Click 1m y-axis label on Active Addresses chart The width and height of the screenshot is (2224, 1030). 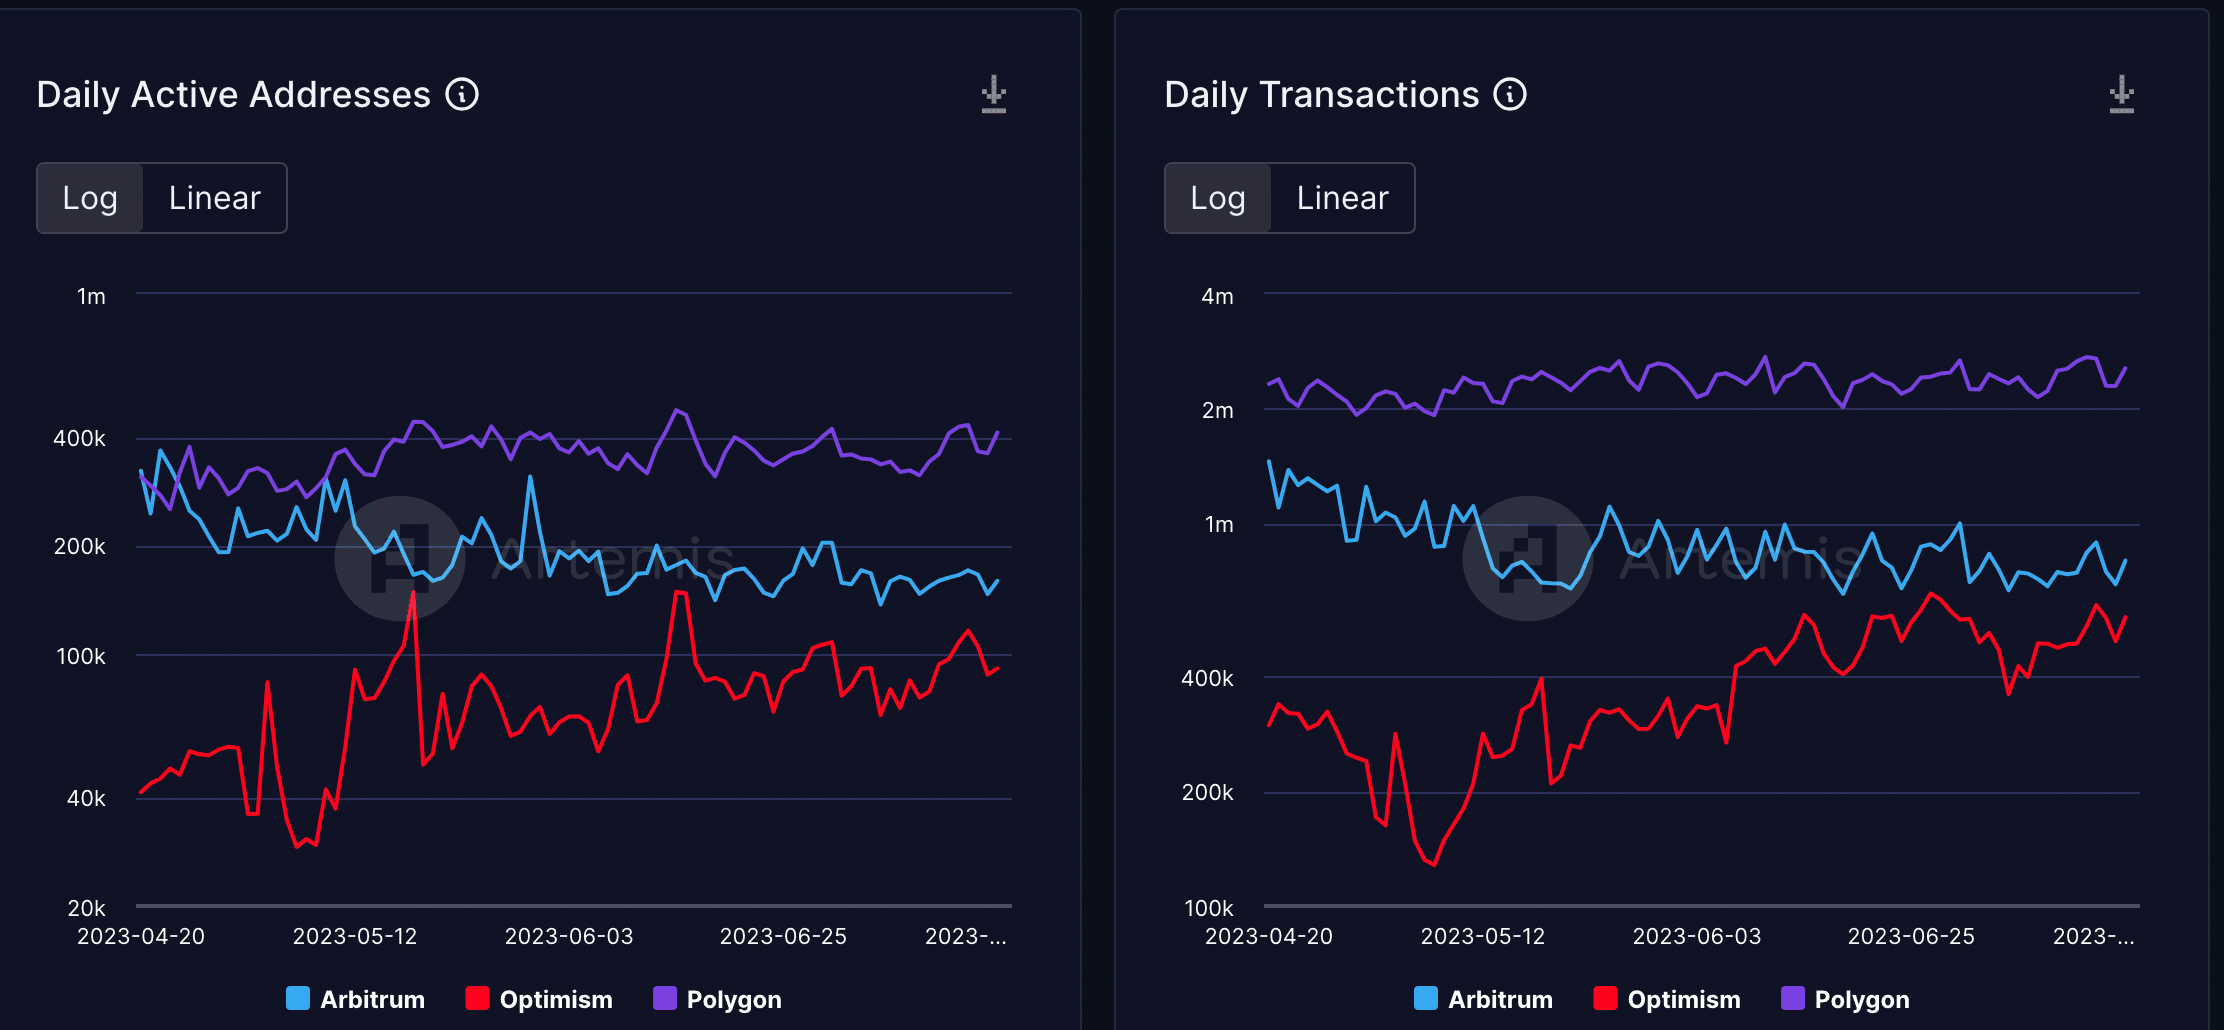91,297
